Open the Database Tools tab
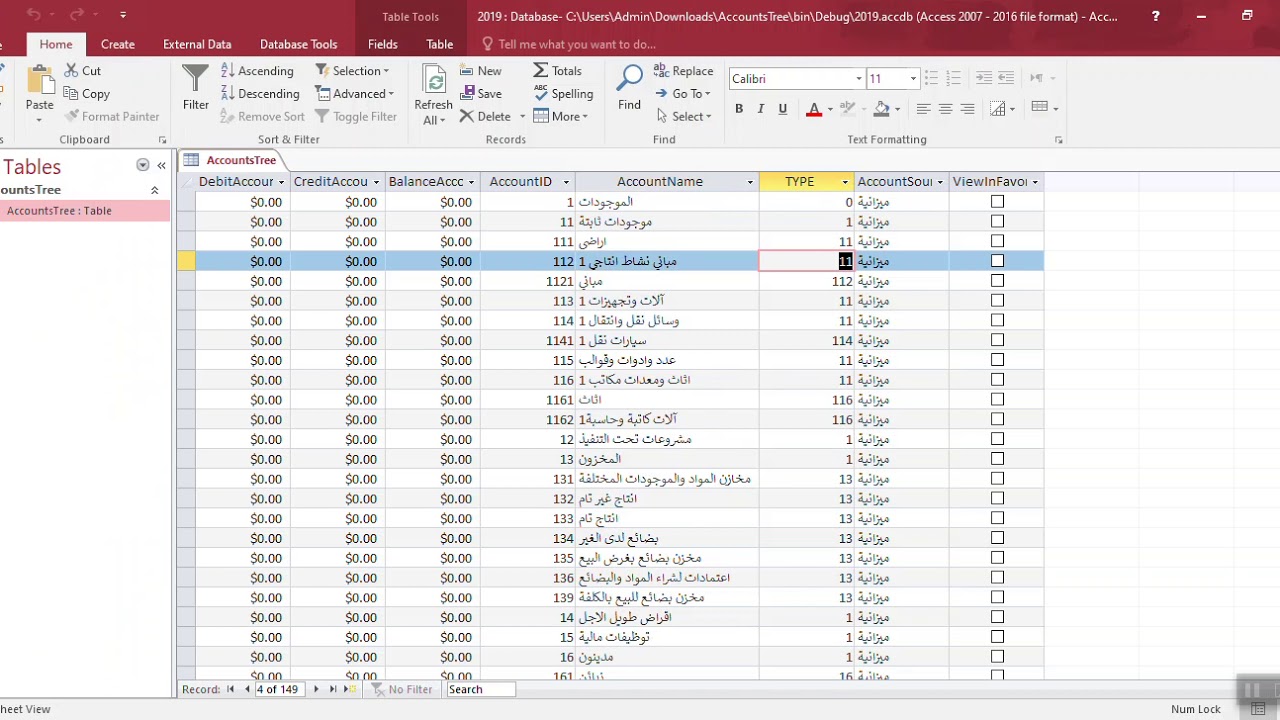 pos(298,44)
